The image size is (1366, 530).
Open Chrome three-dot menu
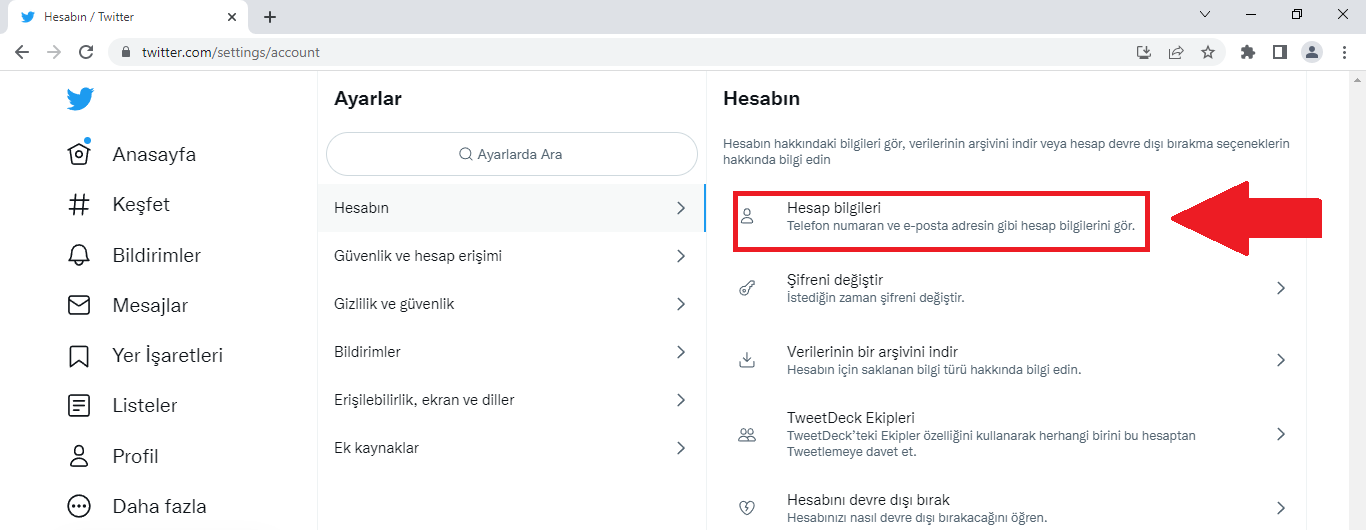tap(1344, 52)
